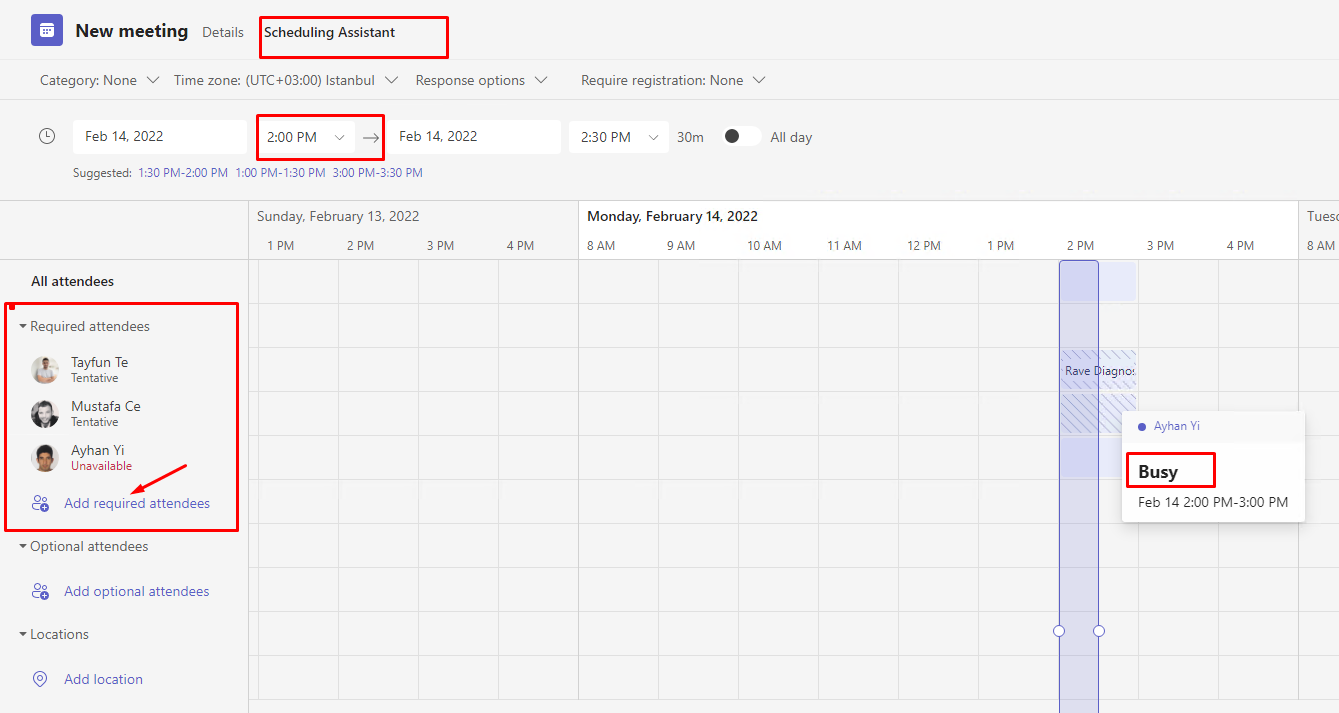The height and width of the screenshot is (713, 1339).
Task: Select suggested time 1:30 PM-2:00 PM
Action: point(182,173)
